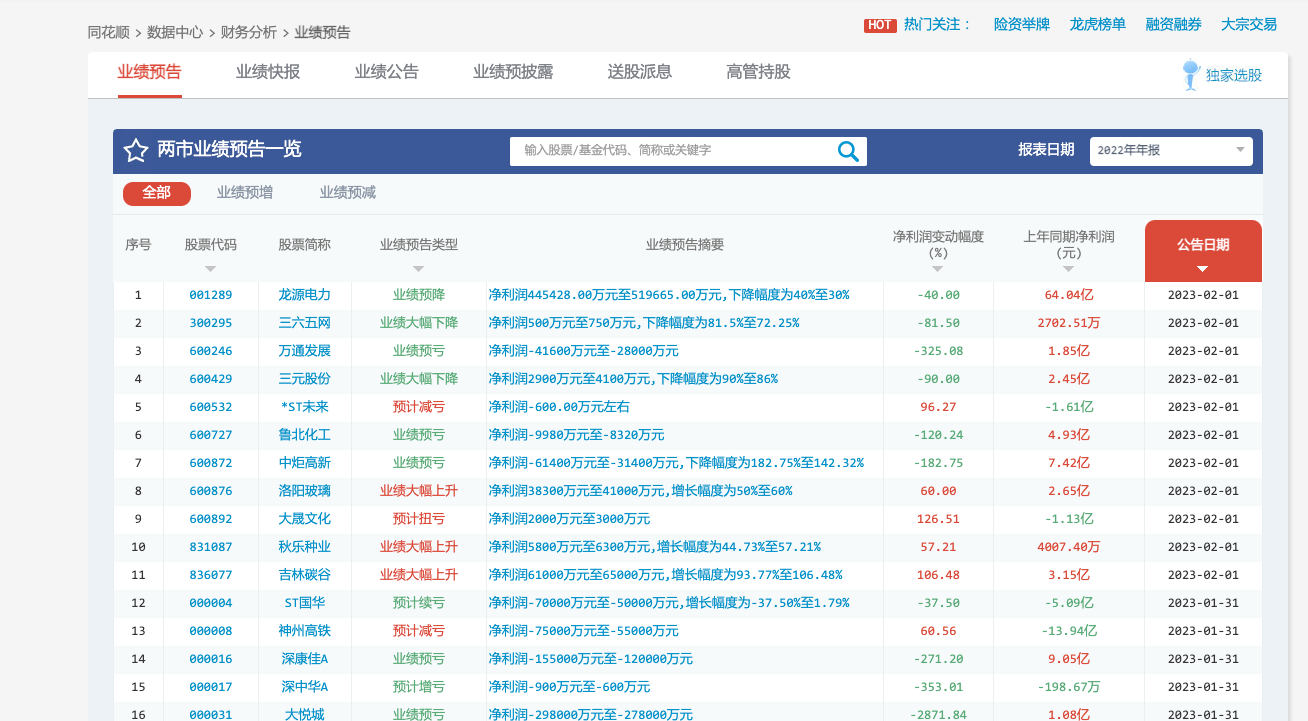The image size is (1308, 721).
Task: Open stock 三六五网
Action: pyautogui.click(x=305, y=323)
